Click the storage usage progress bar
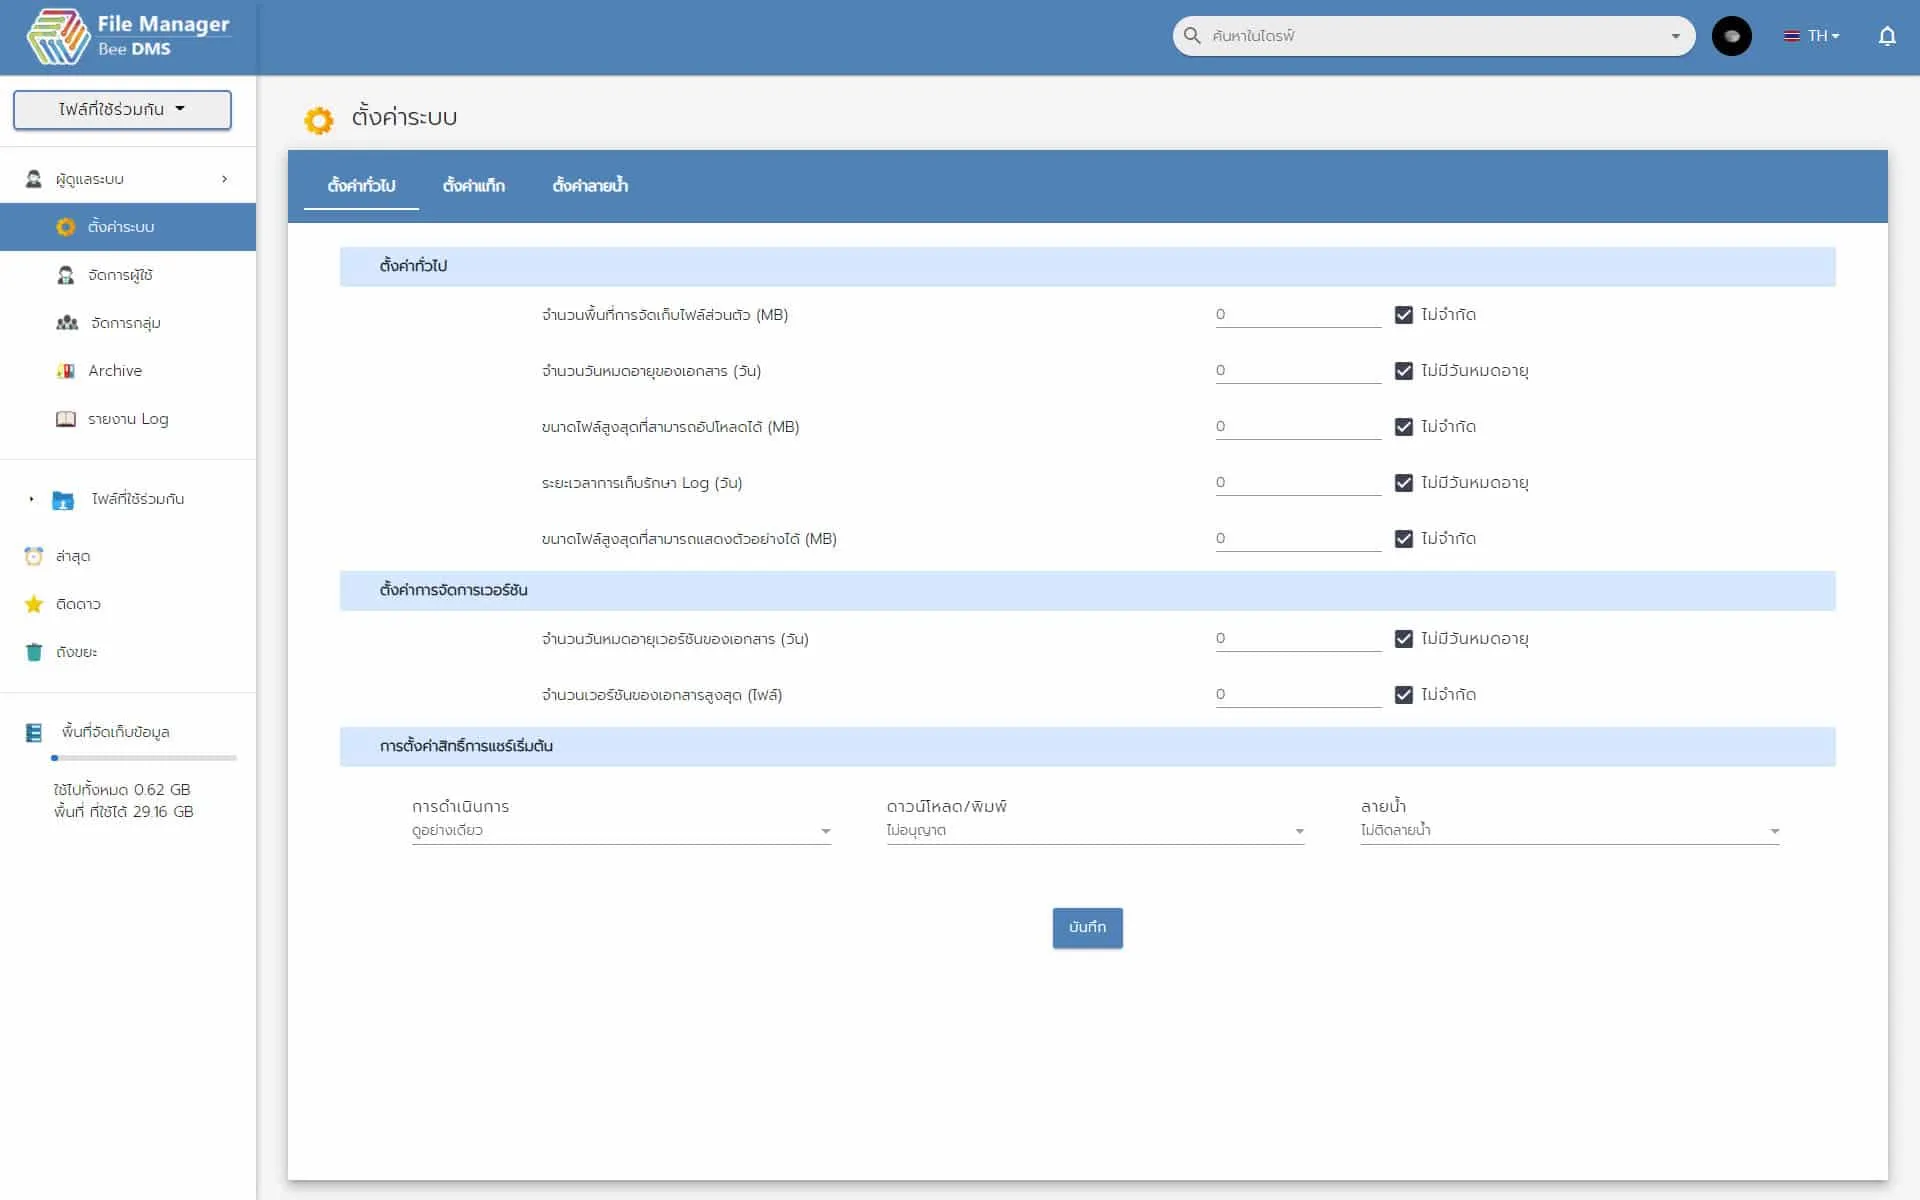1920x1200 pixels. (144, 758)
